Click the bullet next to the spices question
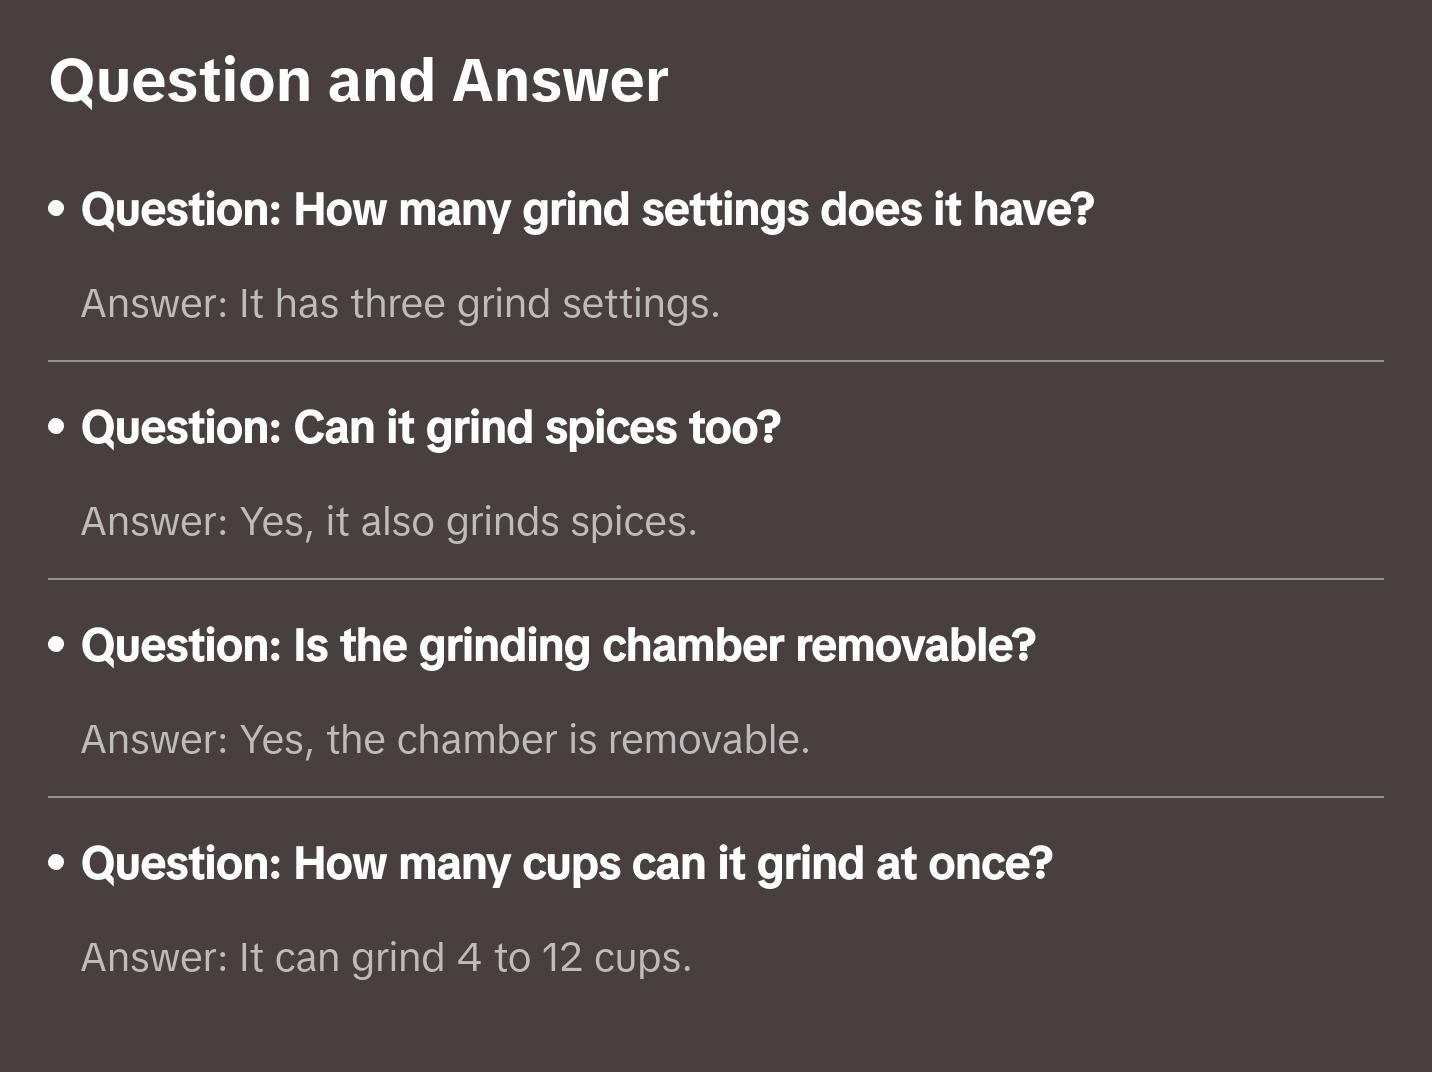This screenshot has height=1072, width=1432. tap(57, 428)
